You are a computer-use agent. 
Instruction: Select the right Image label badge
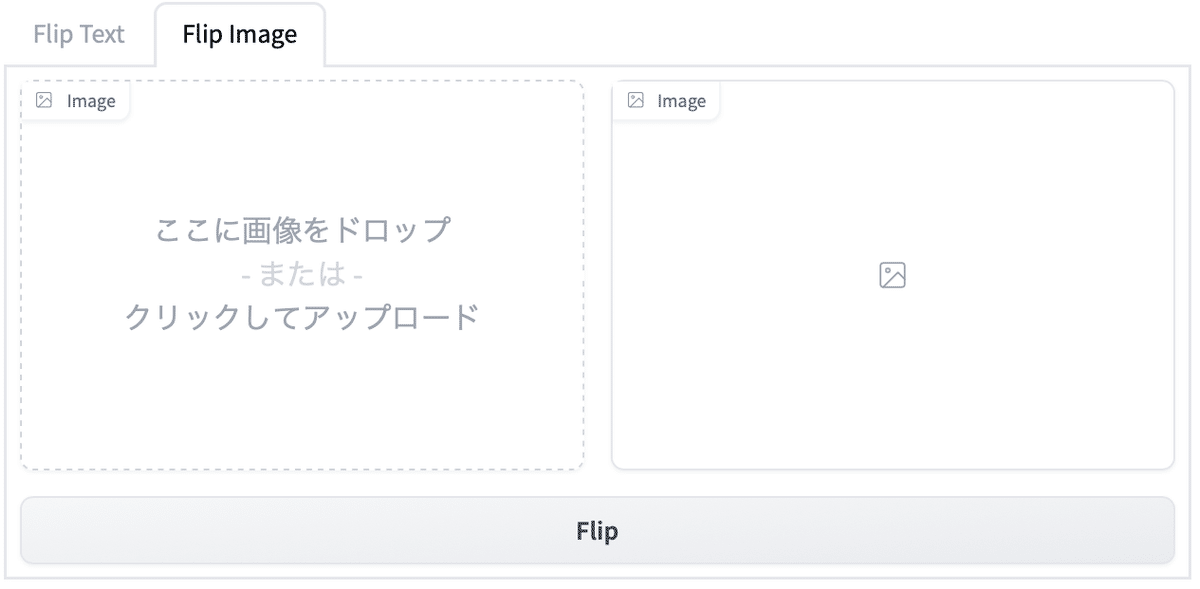(666, 100)
